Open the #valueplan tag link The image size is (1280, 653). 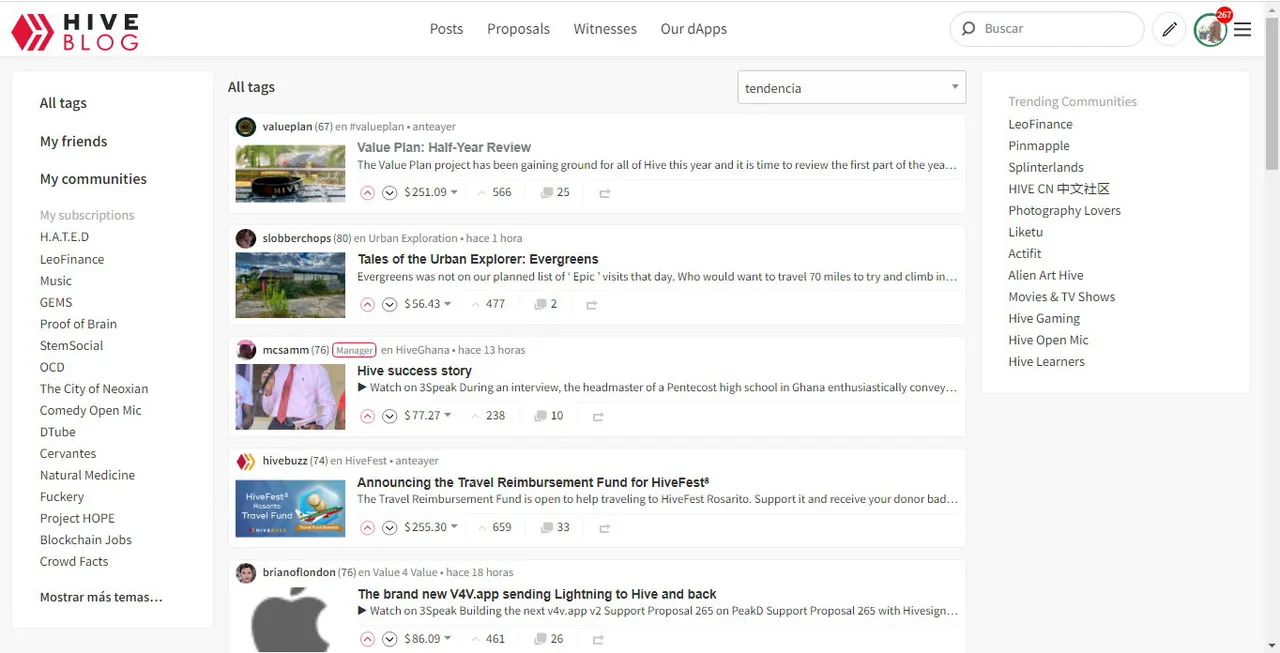(x=377, y=127)
